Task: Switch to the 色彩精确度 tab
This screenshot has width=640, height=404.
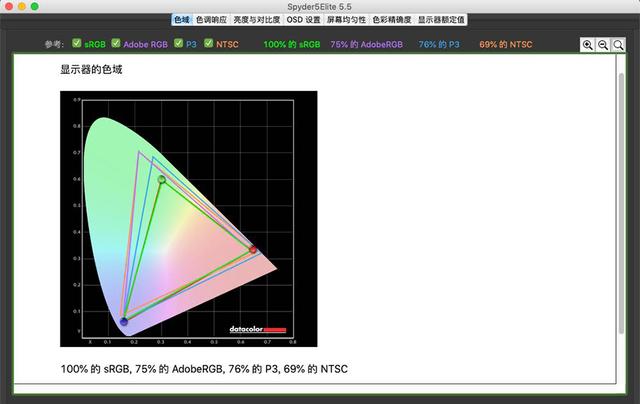Action: click(x=392, y=20)
